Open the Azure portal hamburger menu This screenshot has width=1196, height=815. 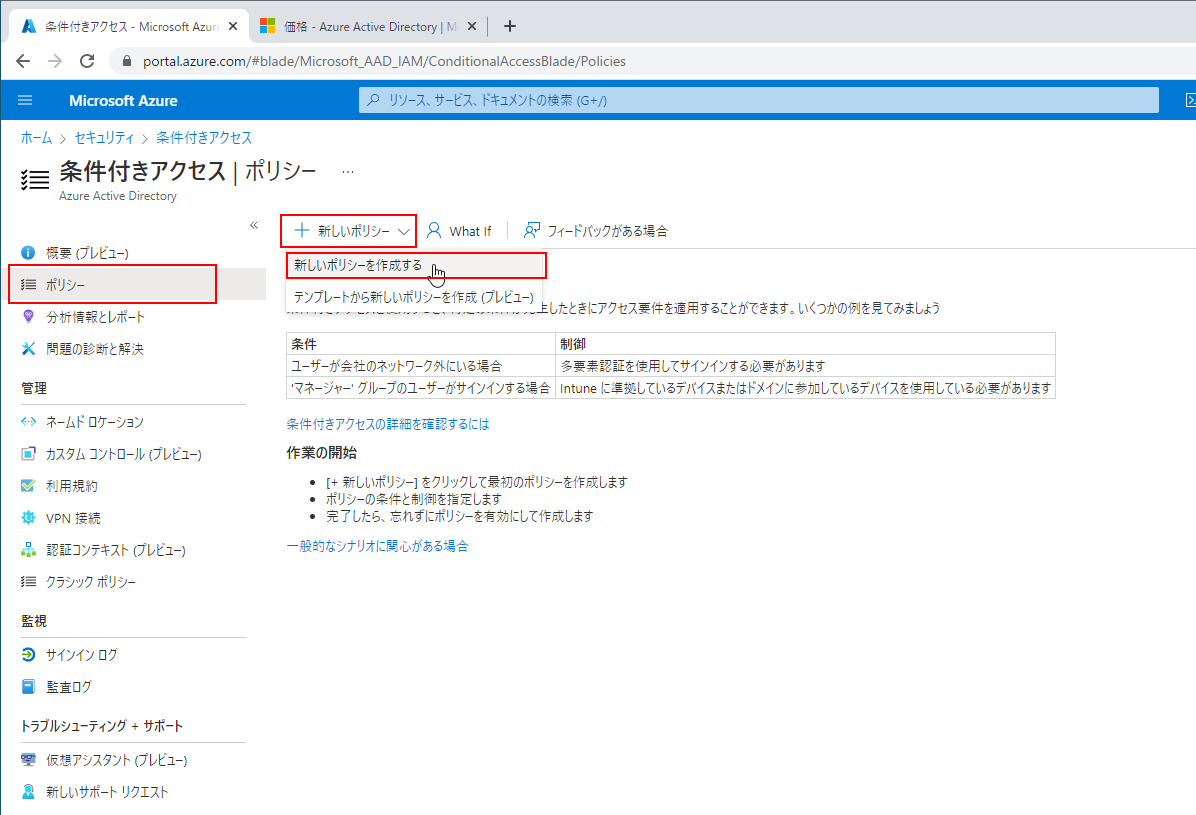coord(25,100)
